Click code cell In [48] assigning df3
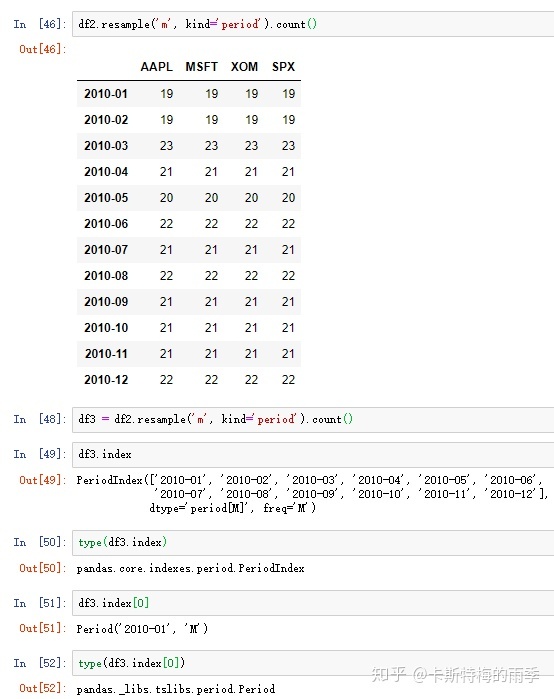The width and height of the screenshot is (554, 699). tap(313, 419)
